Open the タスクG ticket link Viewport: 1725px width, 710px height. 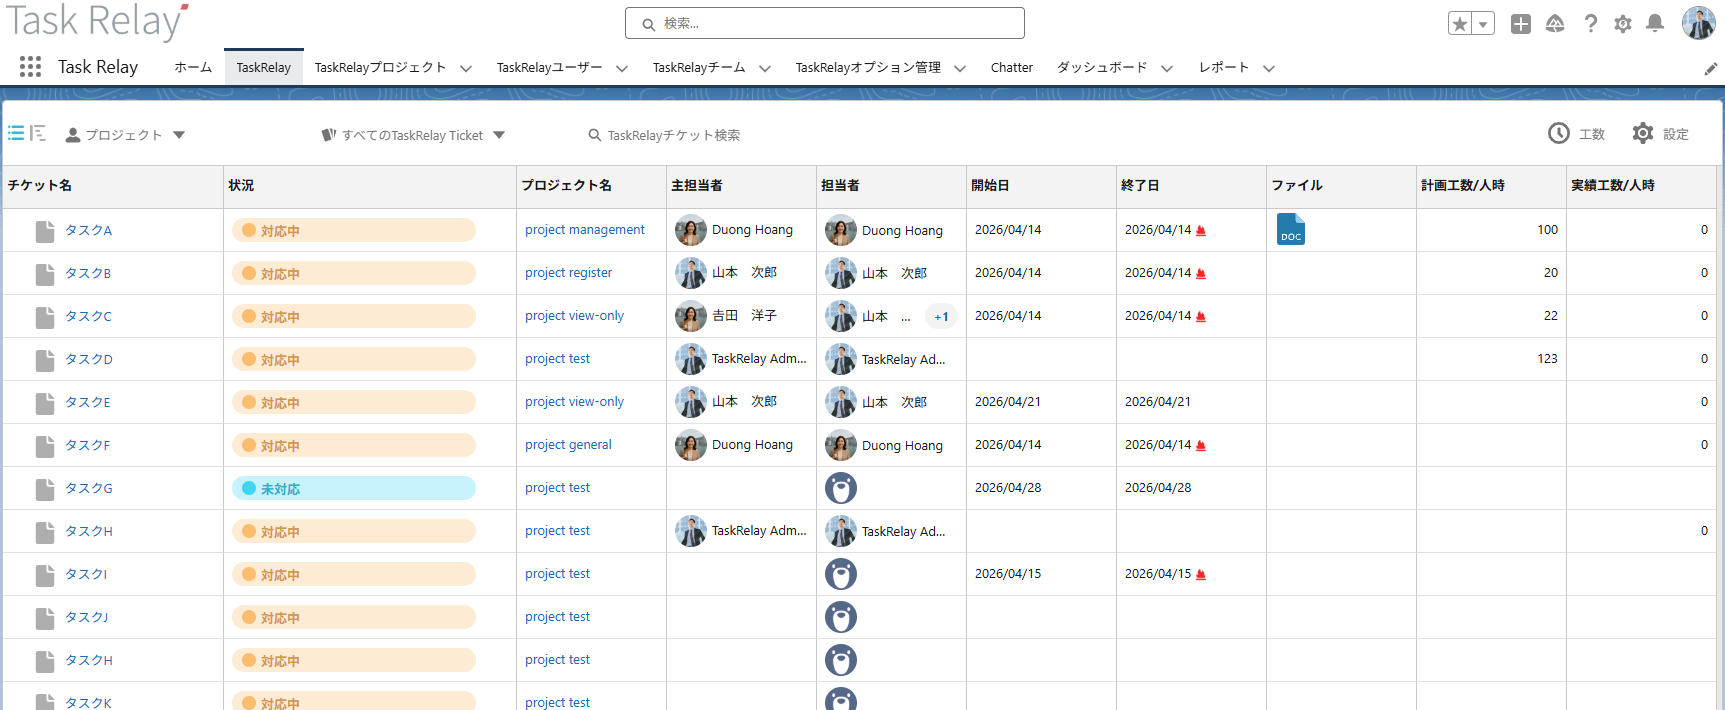pyautogui.click(x=89, y=488)
